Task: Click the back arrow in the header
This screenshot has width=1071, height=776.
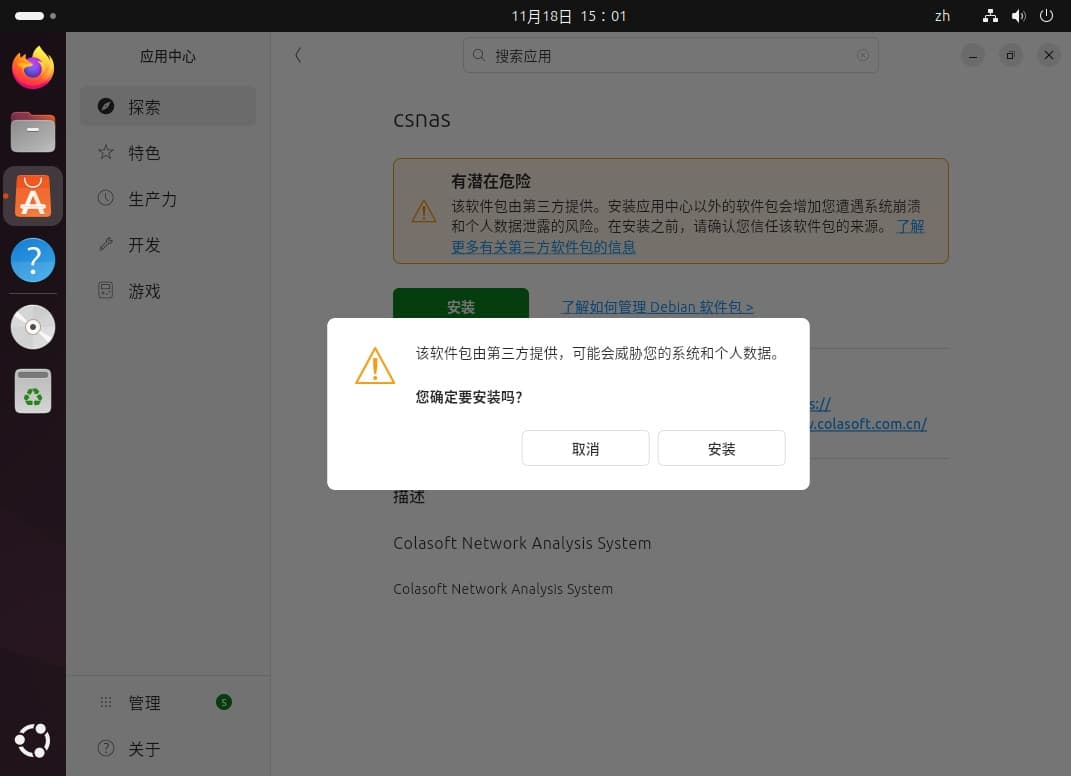Action: 298,56
